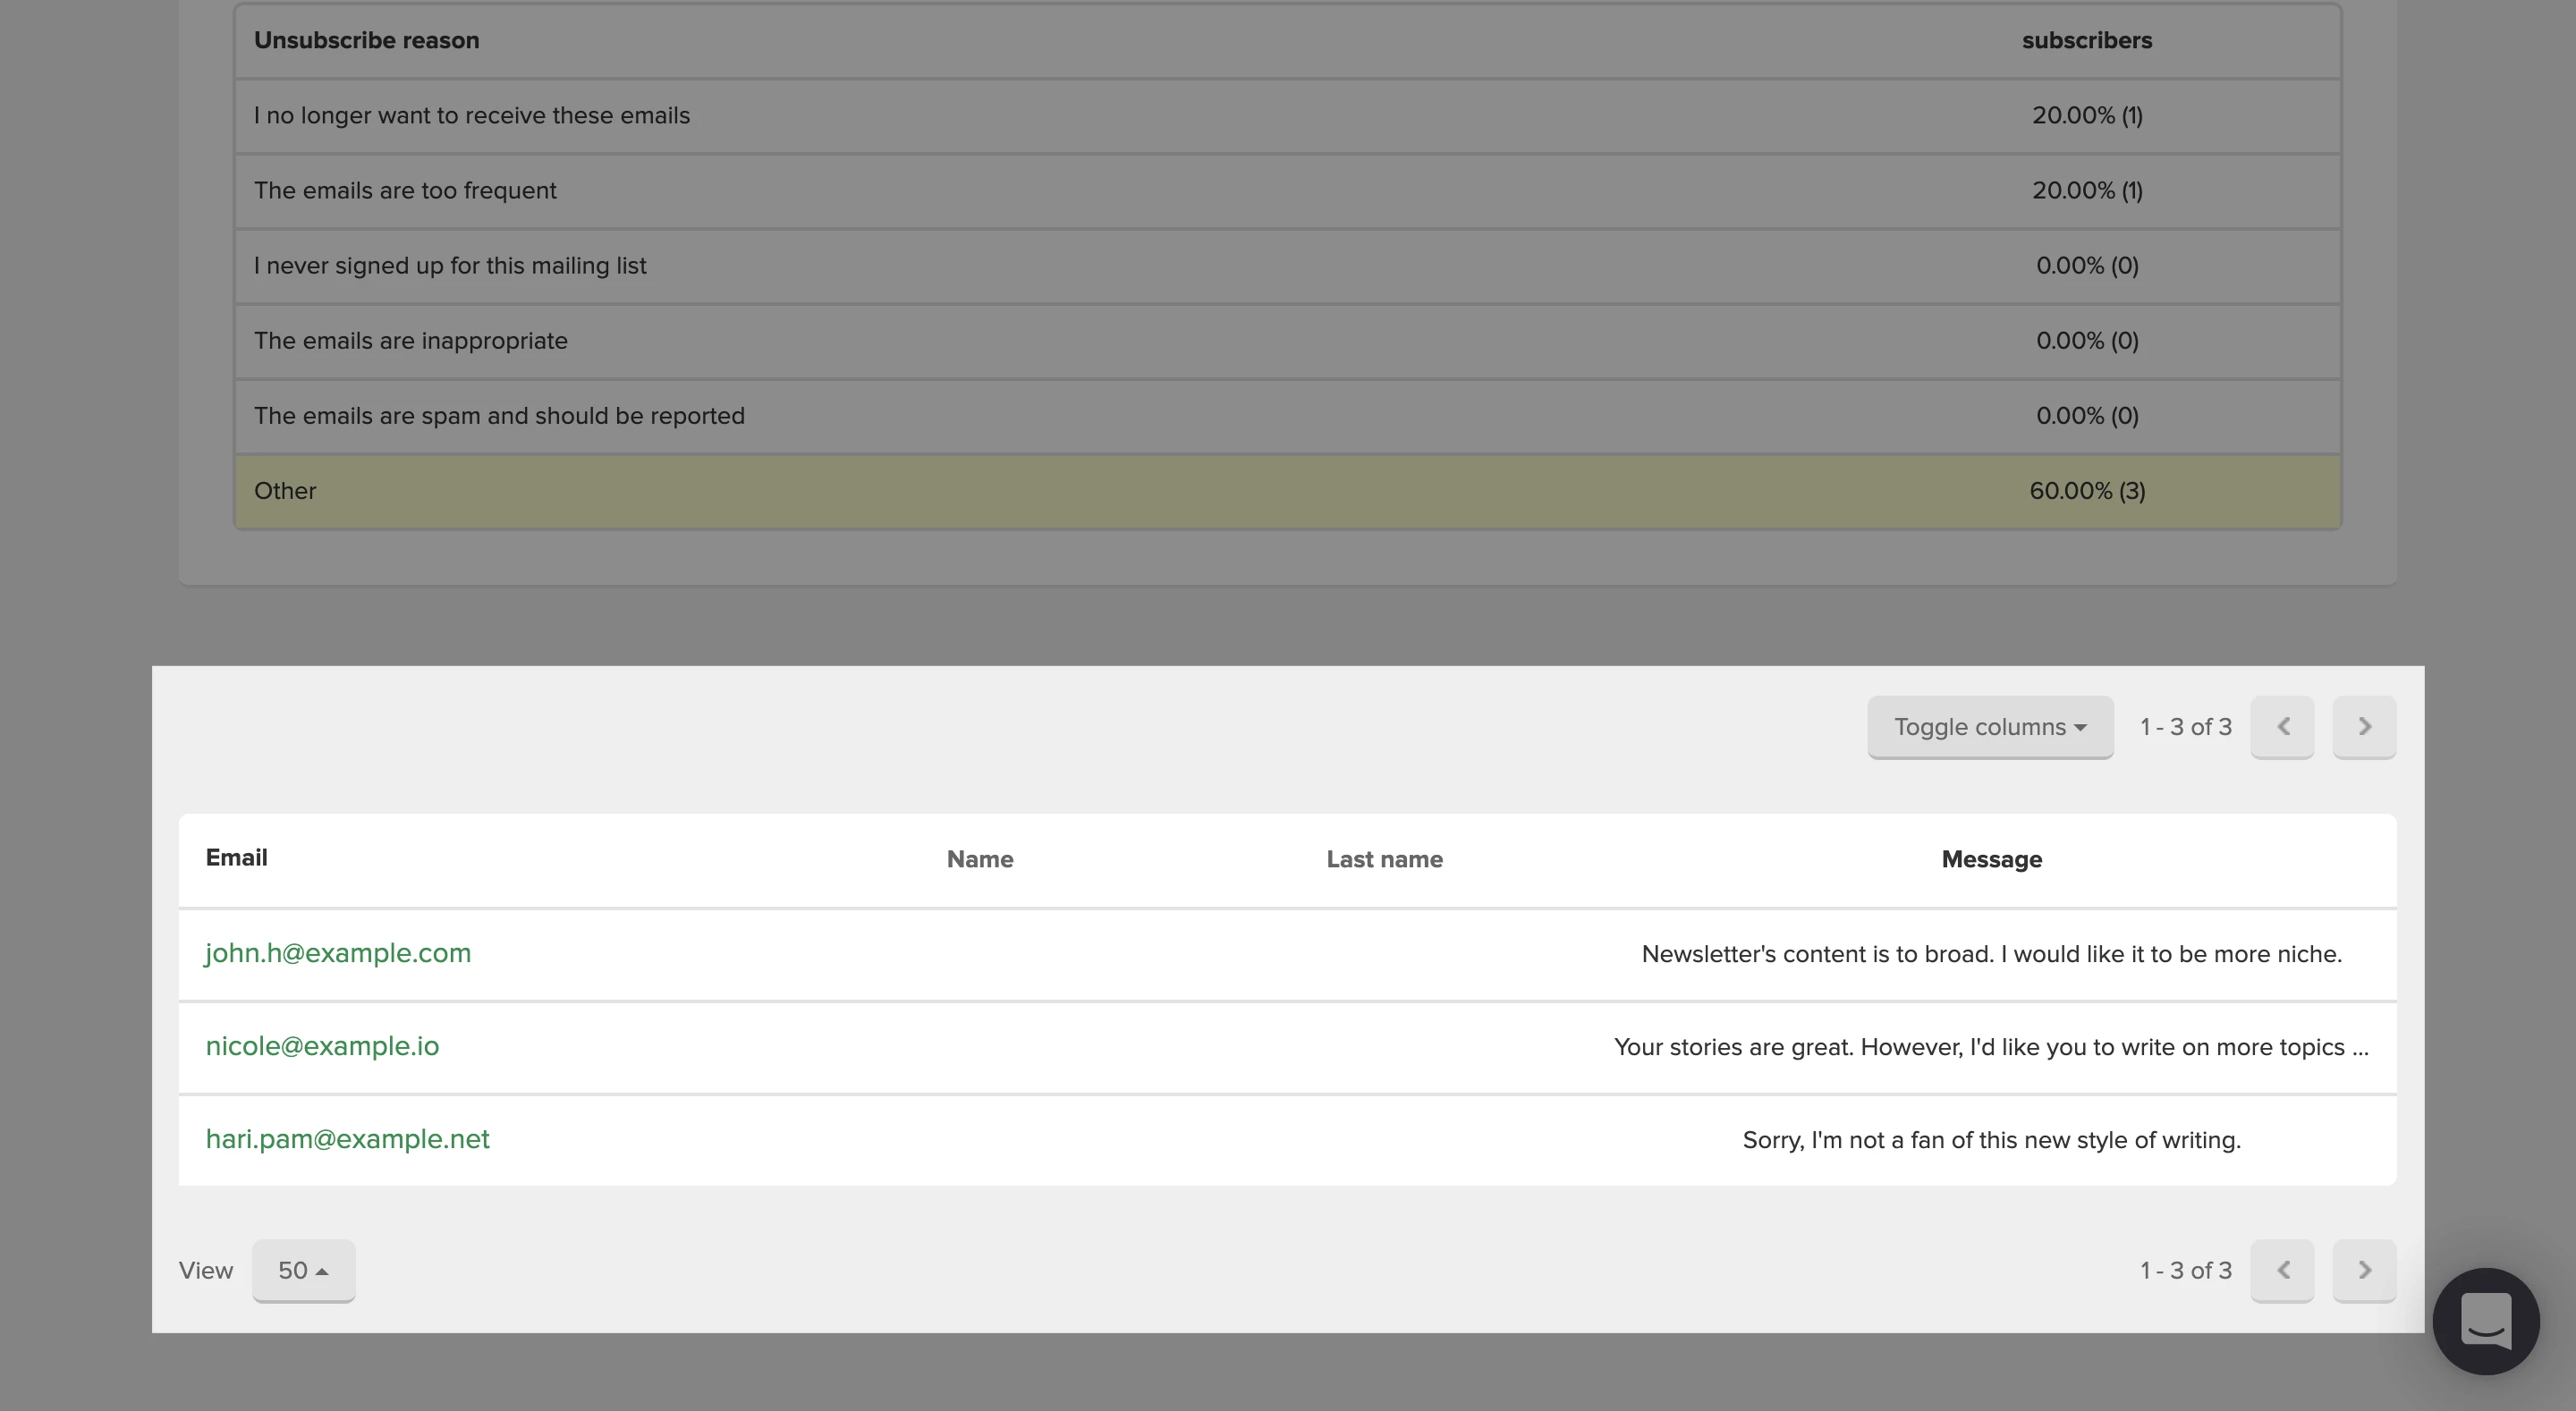This screenshot has width=2576, height=1411.
Task: Click the Name column header
Action: tap(979, 859)
